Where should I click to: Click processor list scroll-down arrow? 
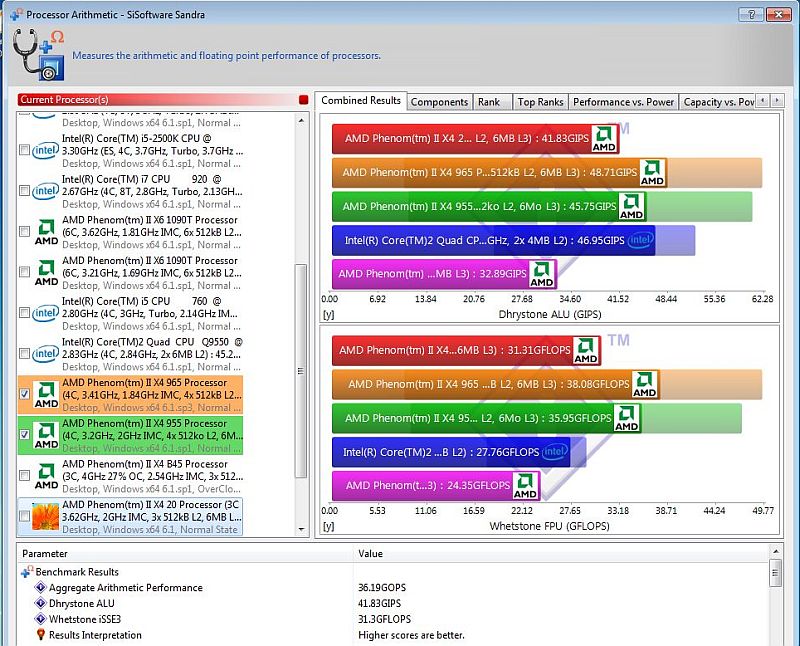301,529
